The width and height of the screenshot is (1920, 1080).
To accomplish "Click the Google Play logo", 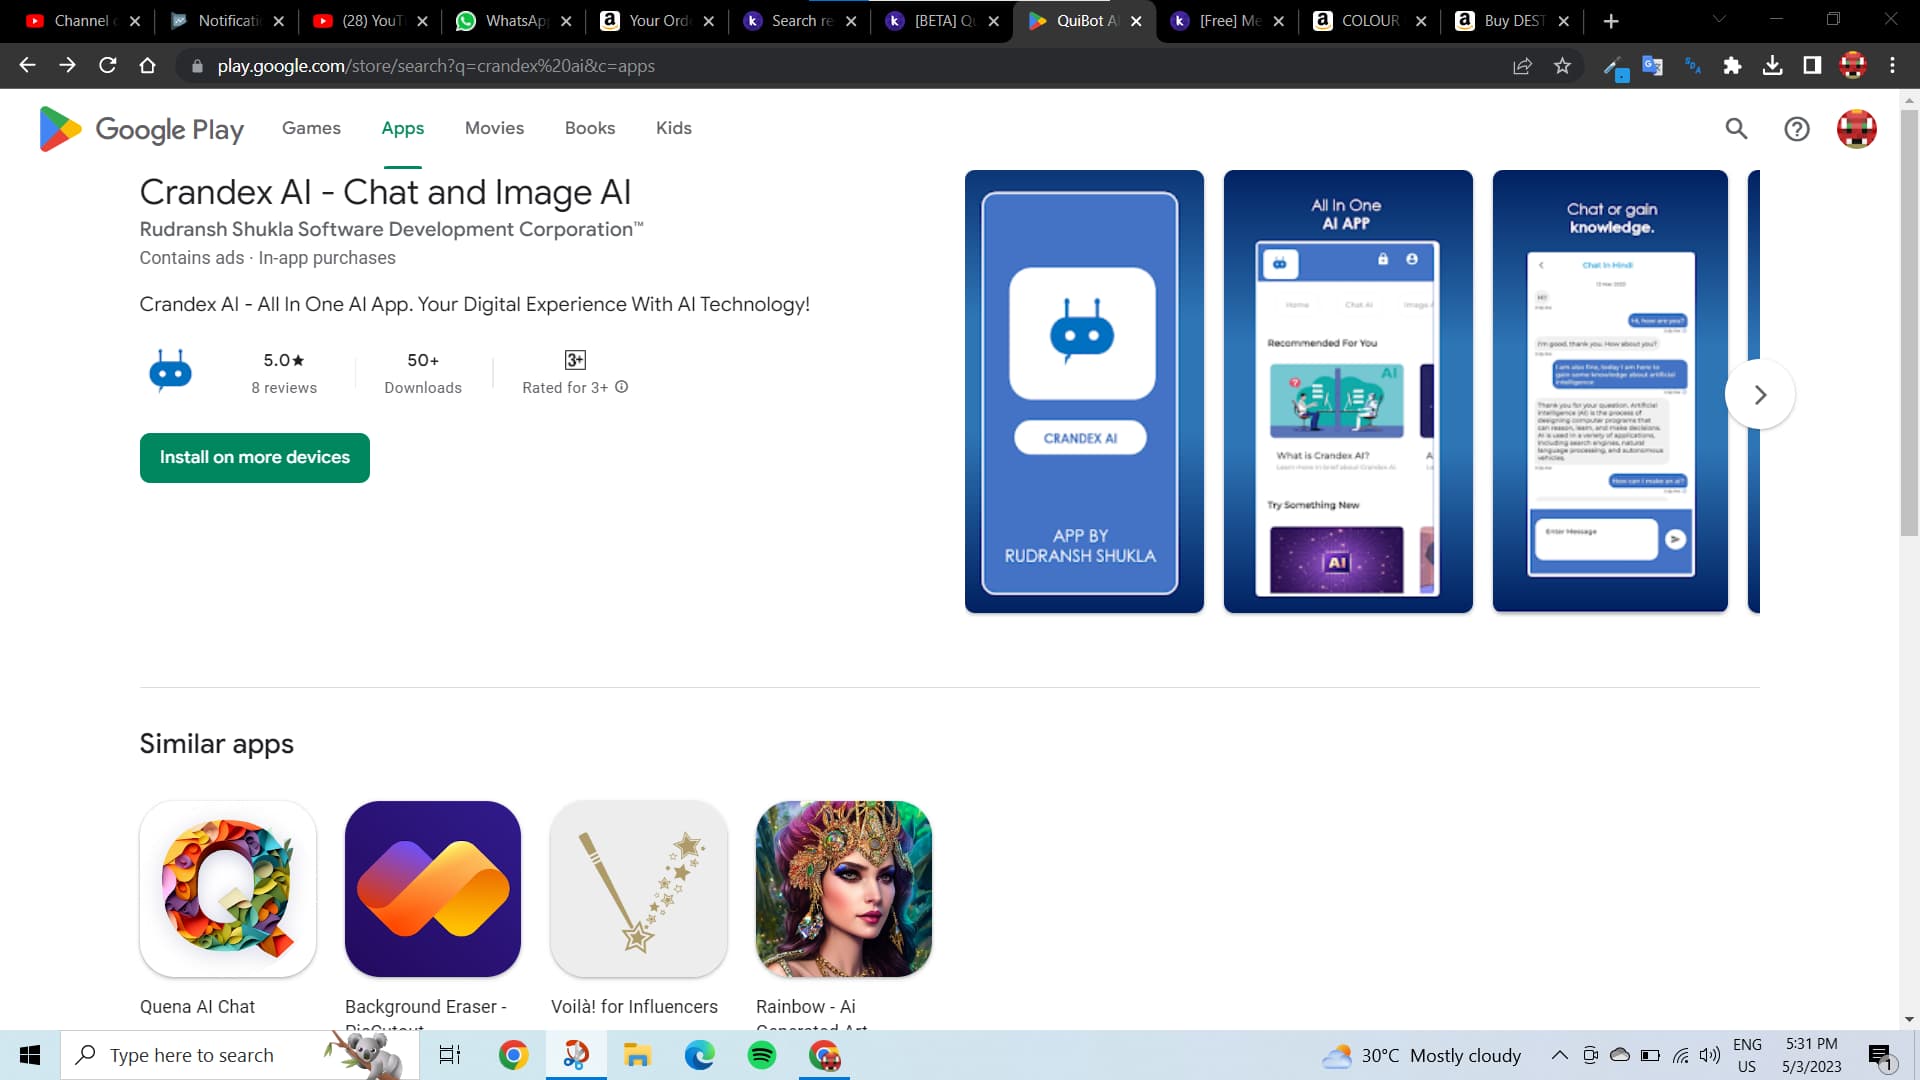I will point(141,129).
